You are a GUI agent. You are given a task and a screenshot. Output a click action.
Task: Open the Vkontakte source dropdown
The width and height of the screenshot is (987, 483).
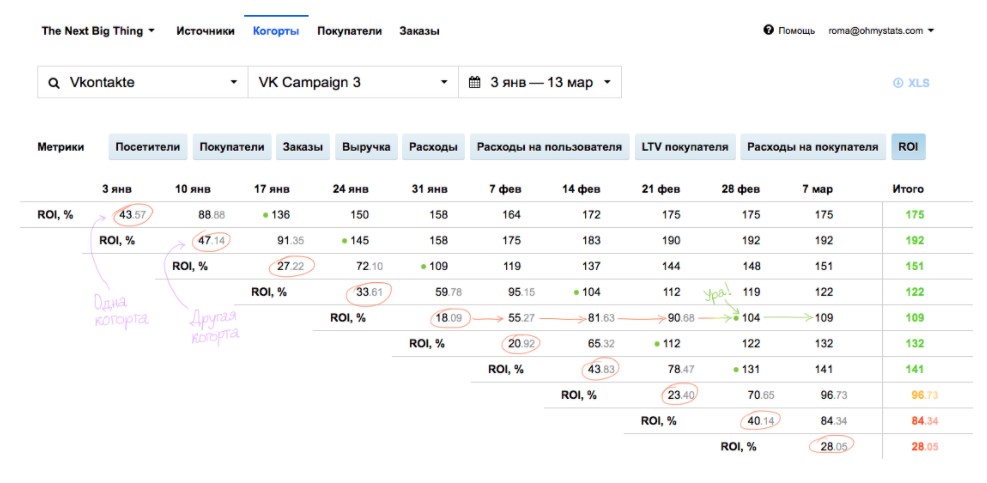143,82
